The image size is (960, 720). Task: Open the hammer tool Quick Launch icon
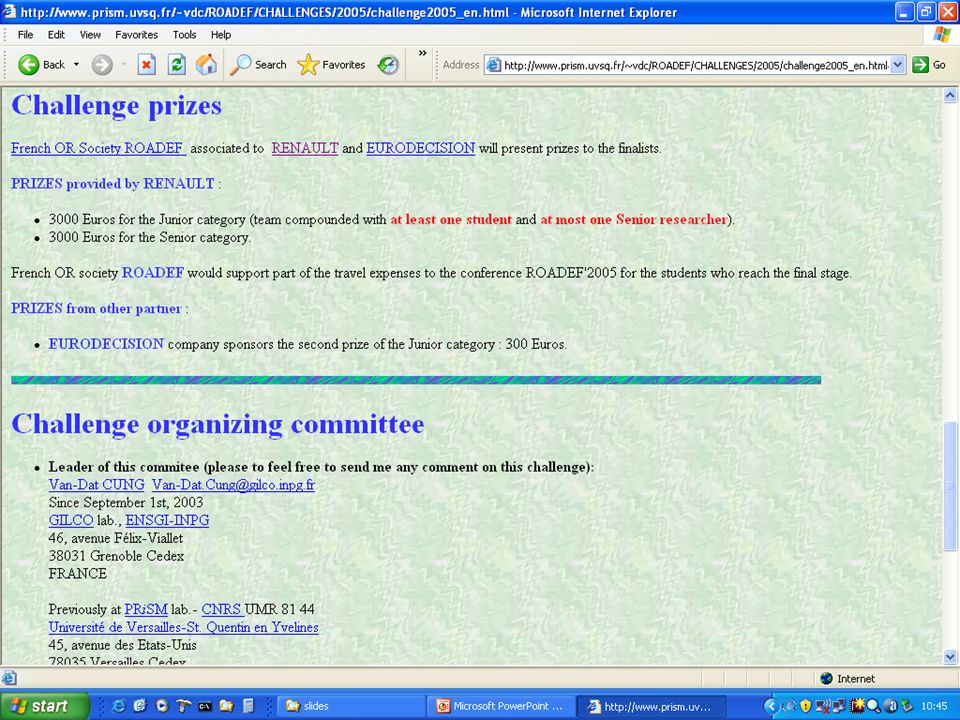point(183,706)
